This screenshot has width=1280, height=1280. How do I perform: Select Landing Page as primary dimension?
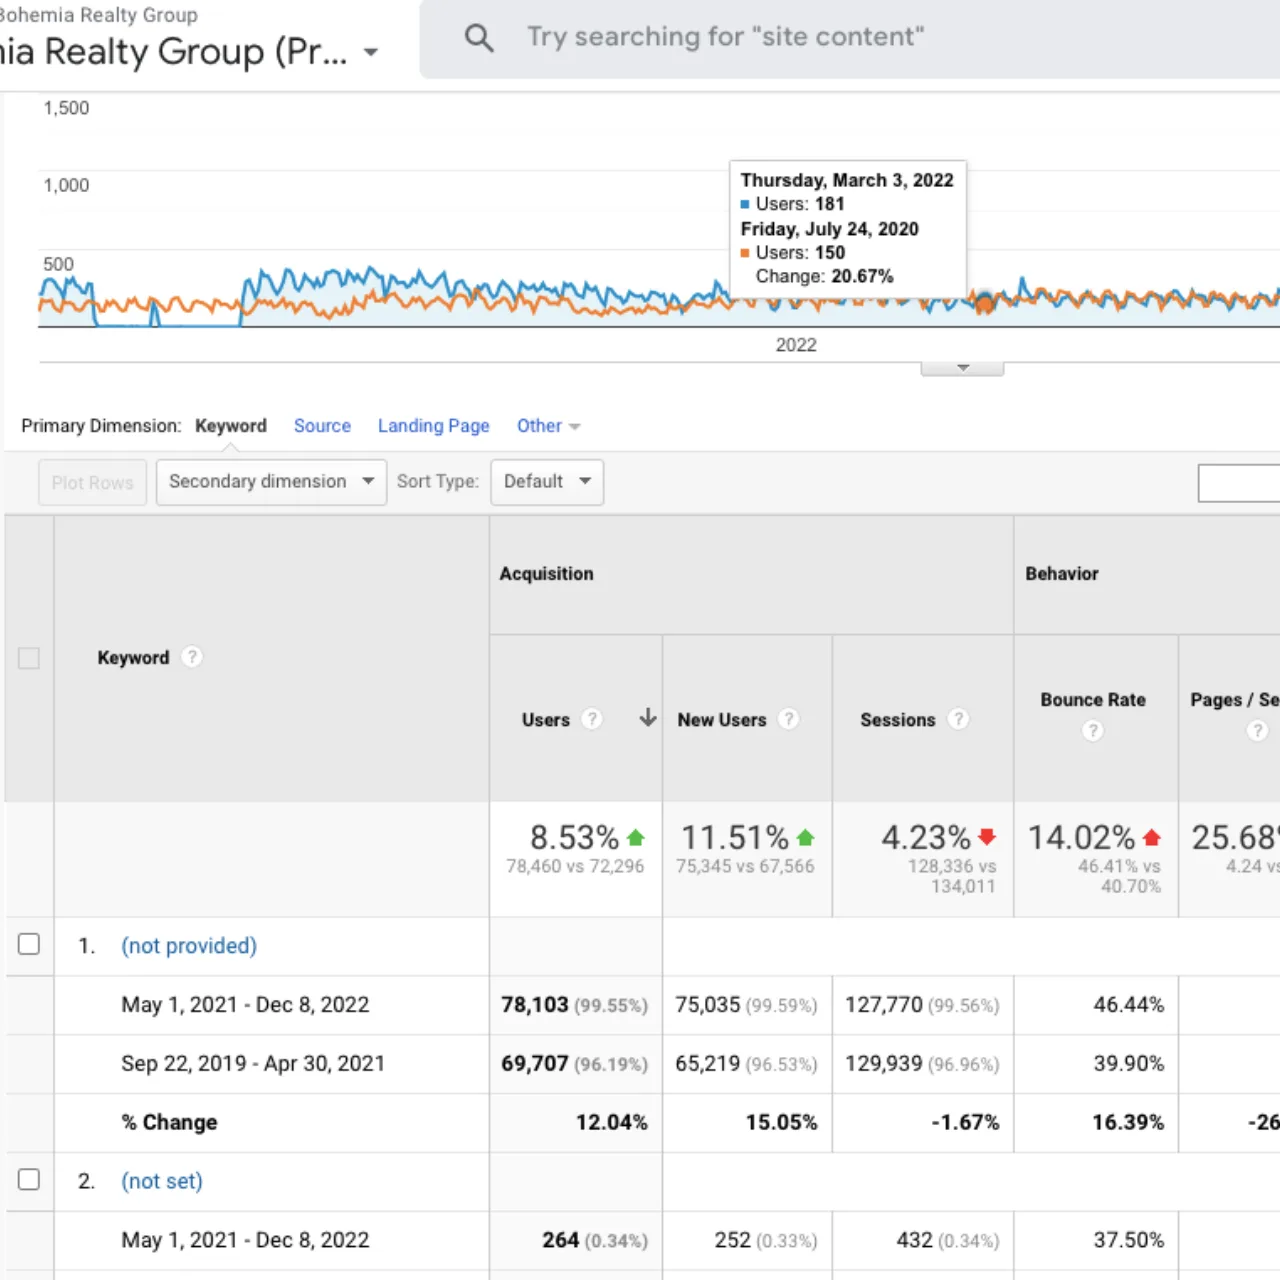tap(434, 426)
